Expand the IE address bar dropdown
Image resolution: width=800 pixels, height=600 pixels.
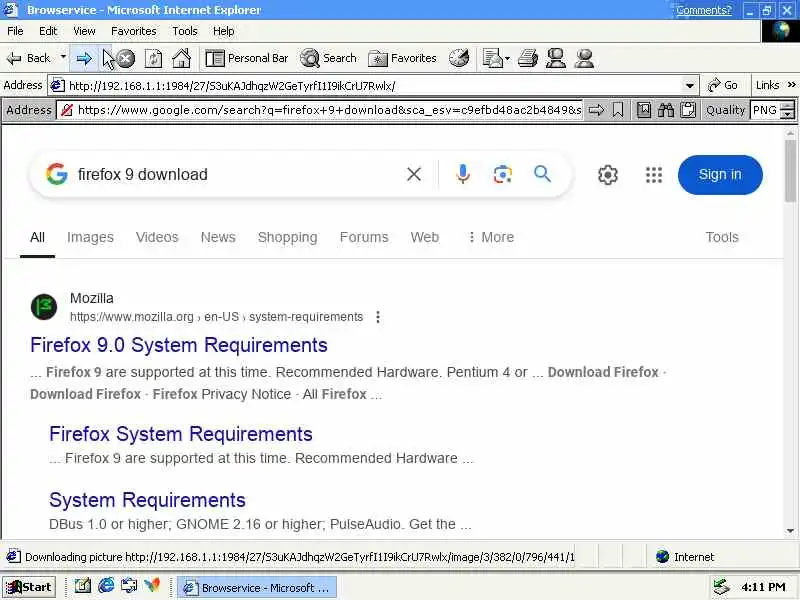[x=690, y=86]
